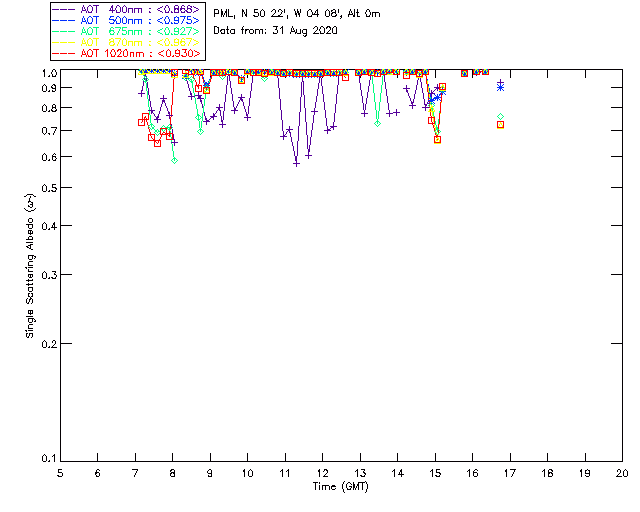Screen dimensions: 640x512
Task: Click the x-axis tick label 12
Action: (322, 473)
